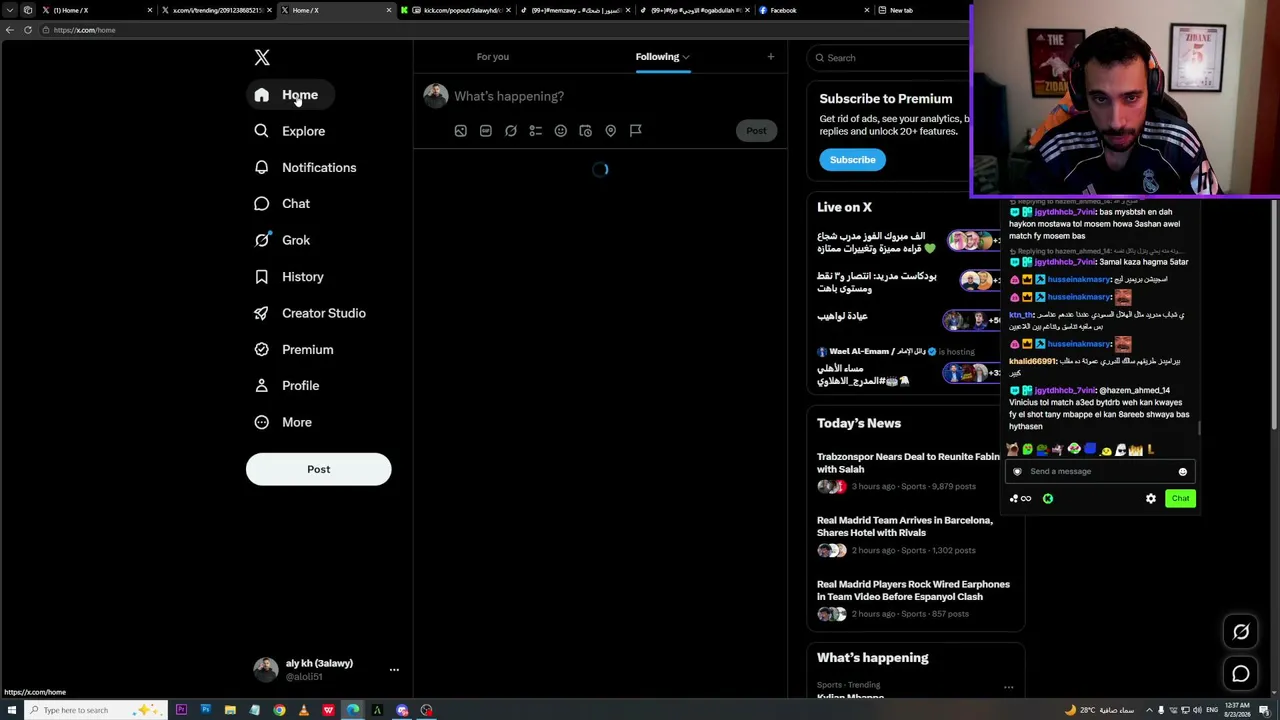The height and width of the screenshot is (720, 1280).
Task: Open the floating messages chat button
Action: tap(1241, 674)
